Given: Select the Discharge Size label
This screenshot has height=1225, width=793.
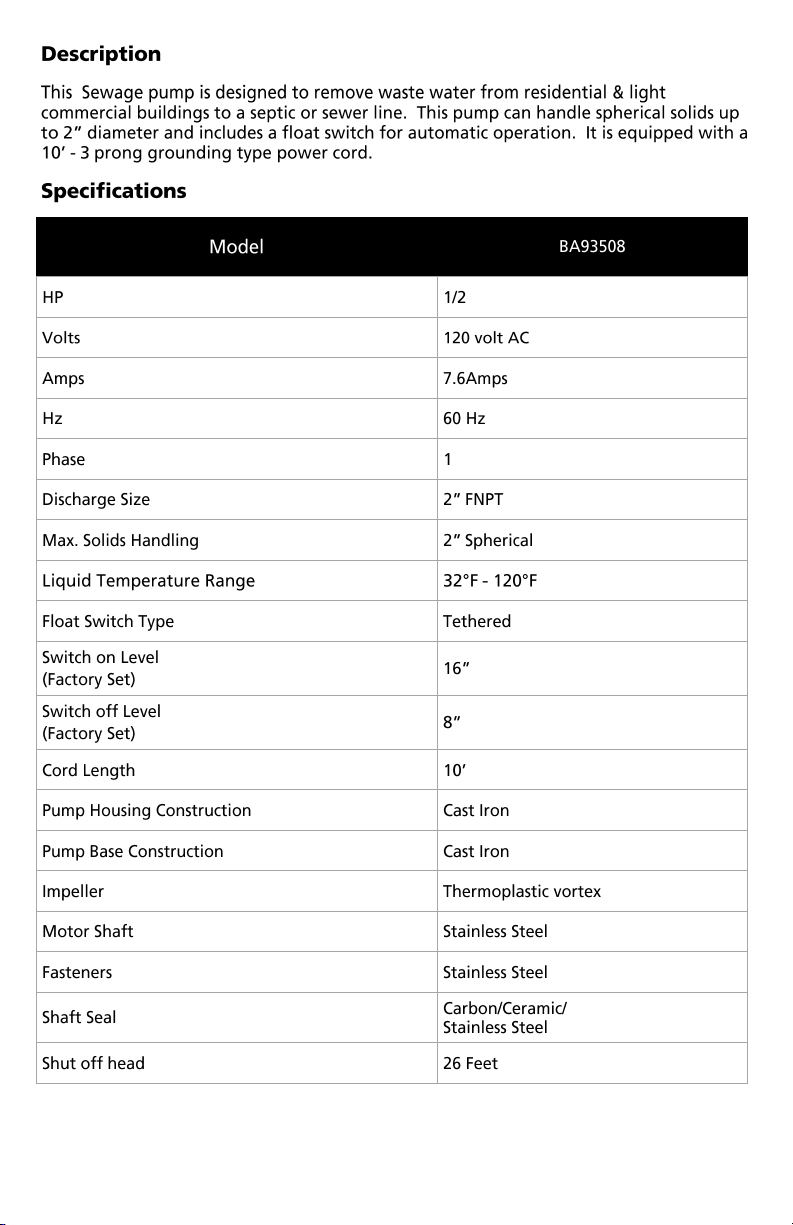Looking at the screenshot, I should (x=96, y=500).
